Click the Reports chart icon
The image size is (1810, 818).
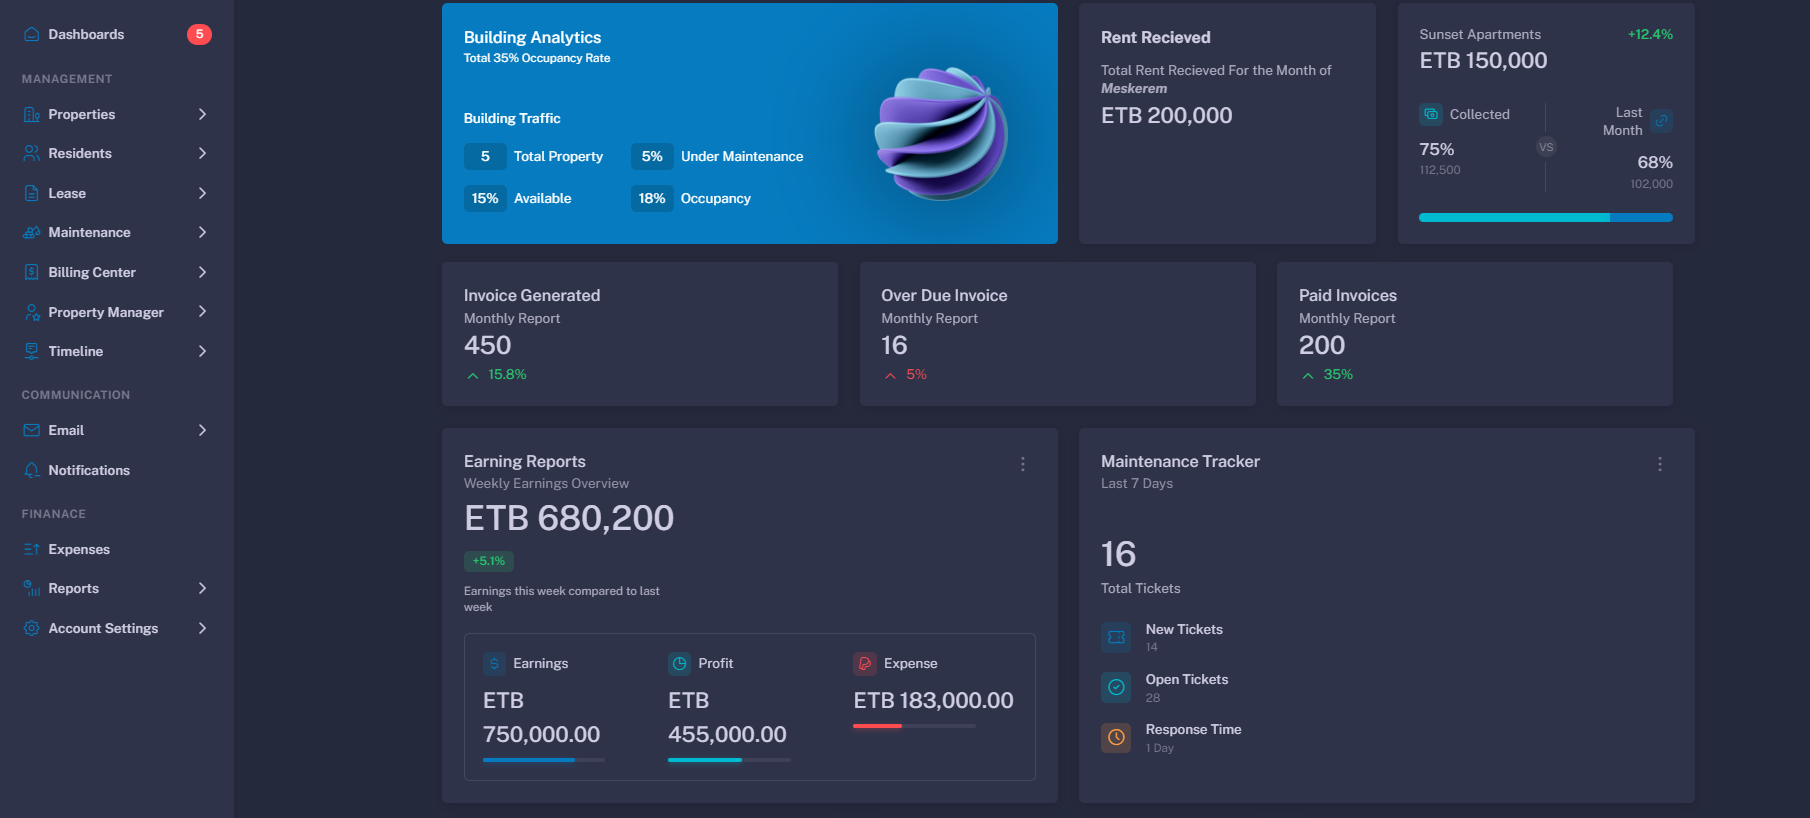click(x=31, y=588)
